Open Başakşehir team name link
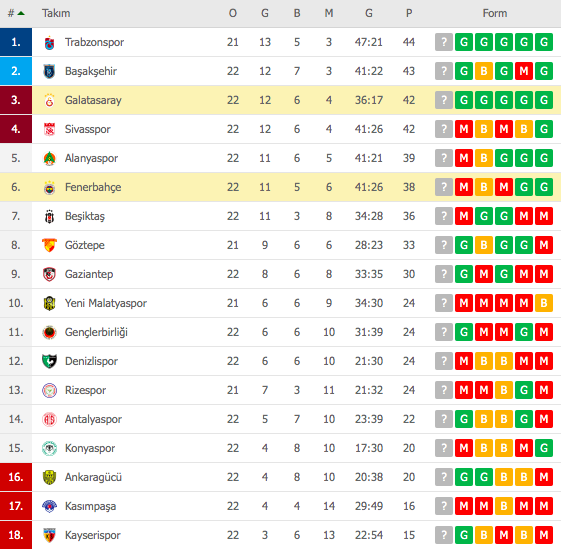 click(x=91, y=71)
